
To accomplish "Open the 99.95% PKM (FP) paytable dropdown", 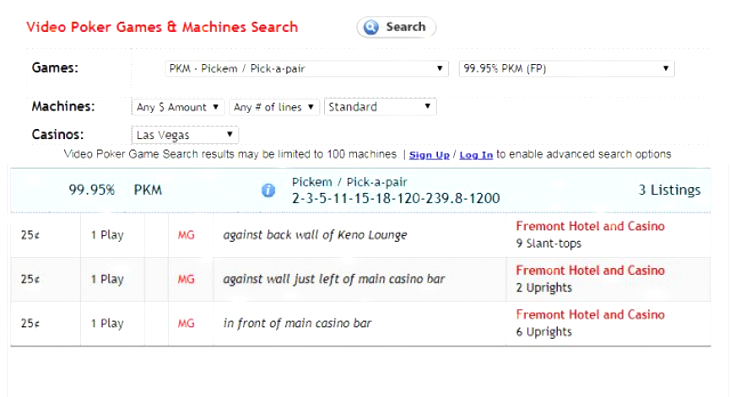I will coord(567,69).
